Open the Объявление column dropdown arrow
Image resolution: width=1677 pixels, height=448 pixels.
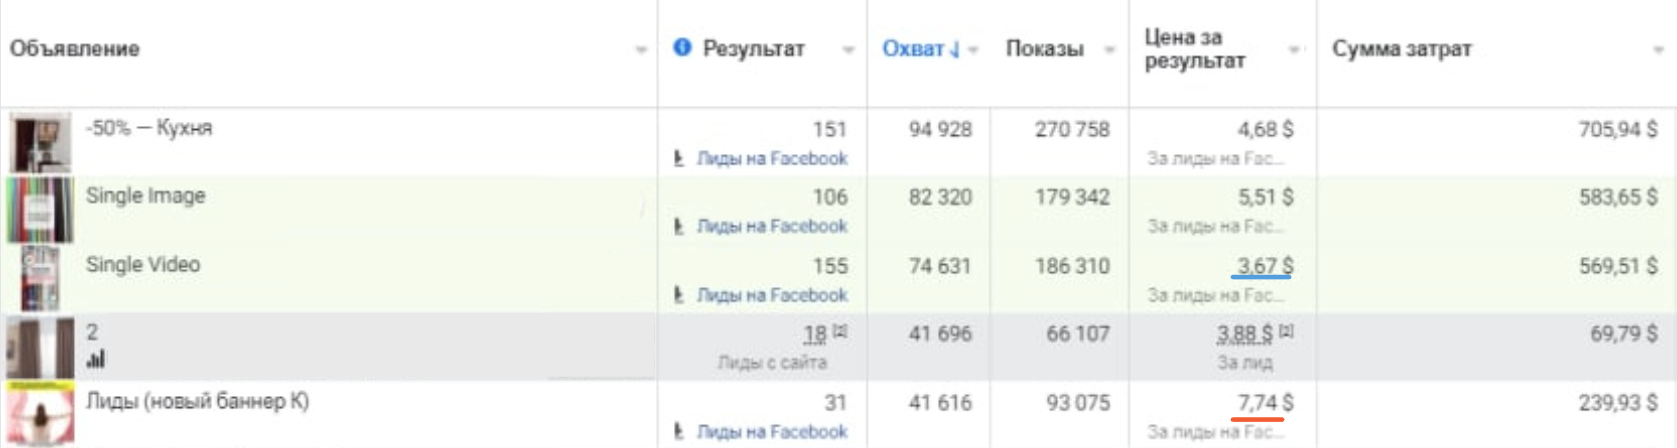(641, 50)
